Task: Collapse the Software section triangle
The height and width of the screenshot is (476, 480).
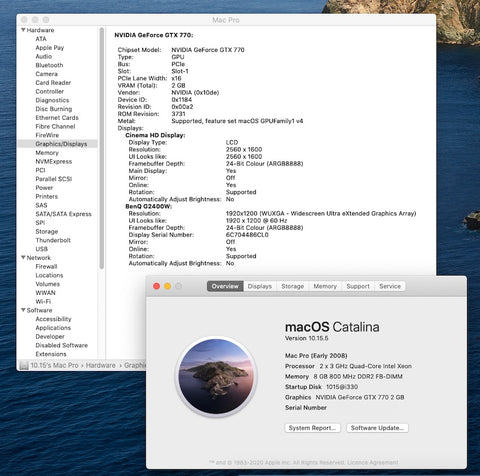Action: pos(23,310)
